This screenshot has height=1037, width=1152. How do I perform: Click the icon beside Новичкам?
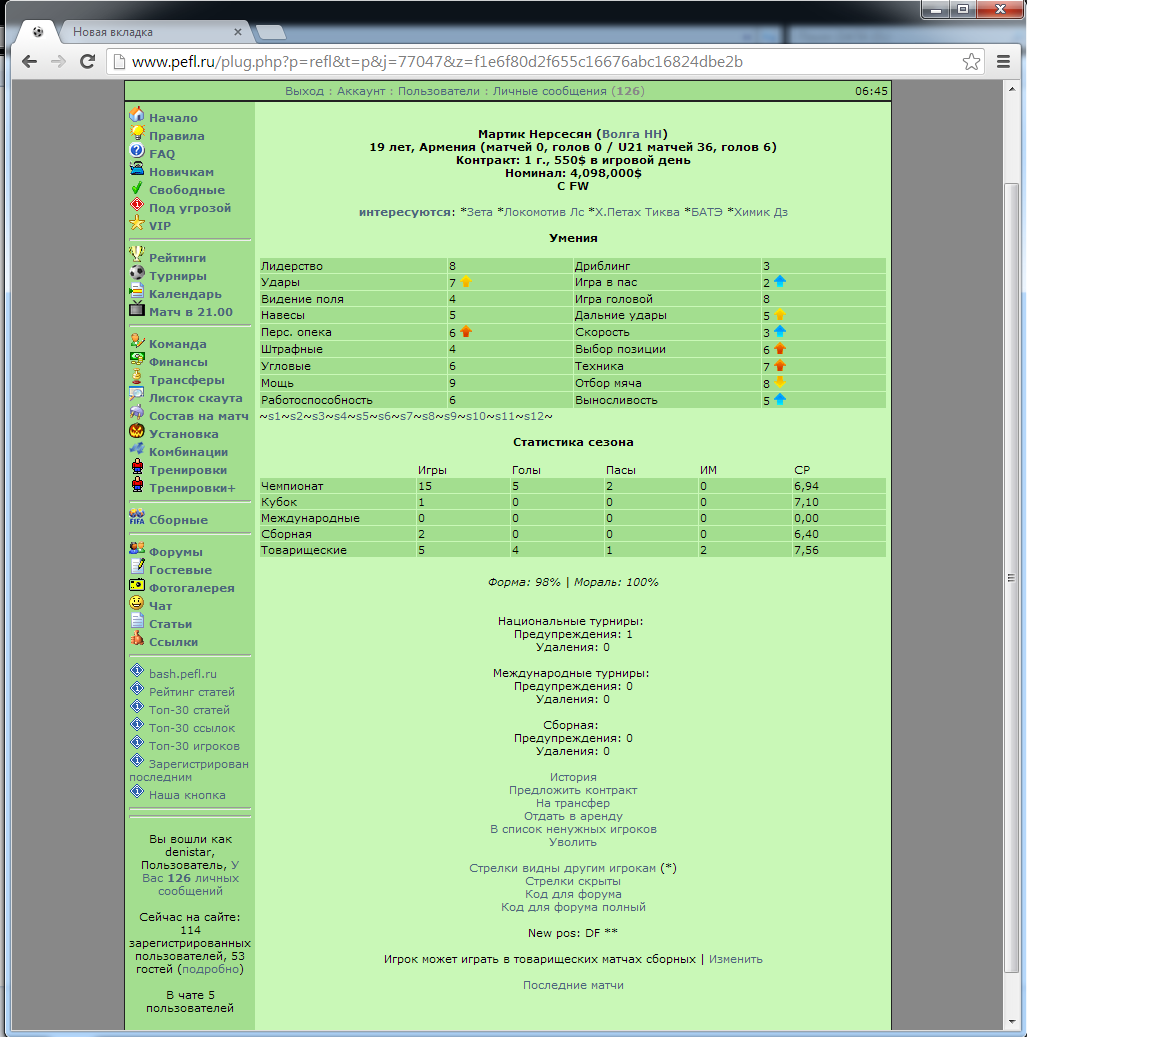point(137,170)
